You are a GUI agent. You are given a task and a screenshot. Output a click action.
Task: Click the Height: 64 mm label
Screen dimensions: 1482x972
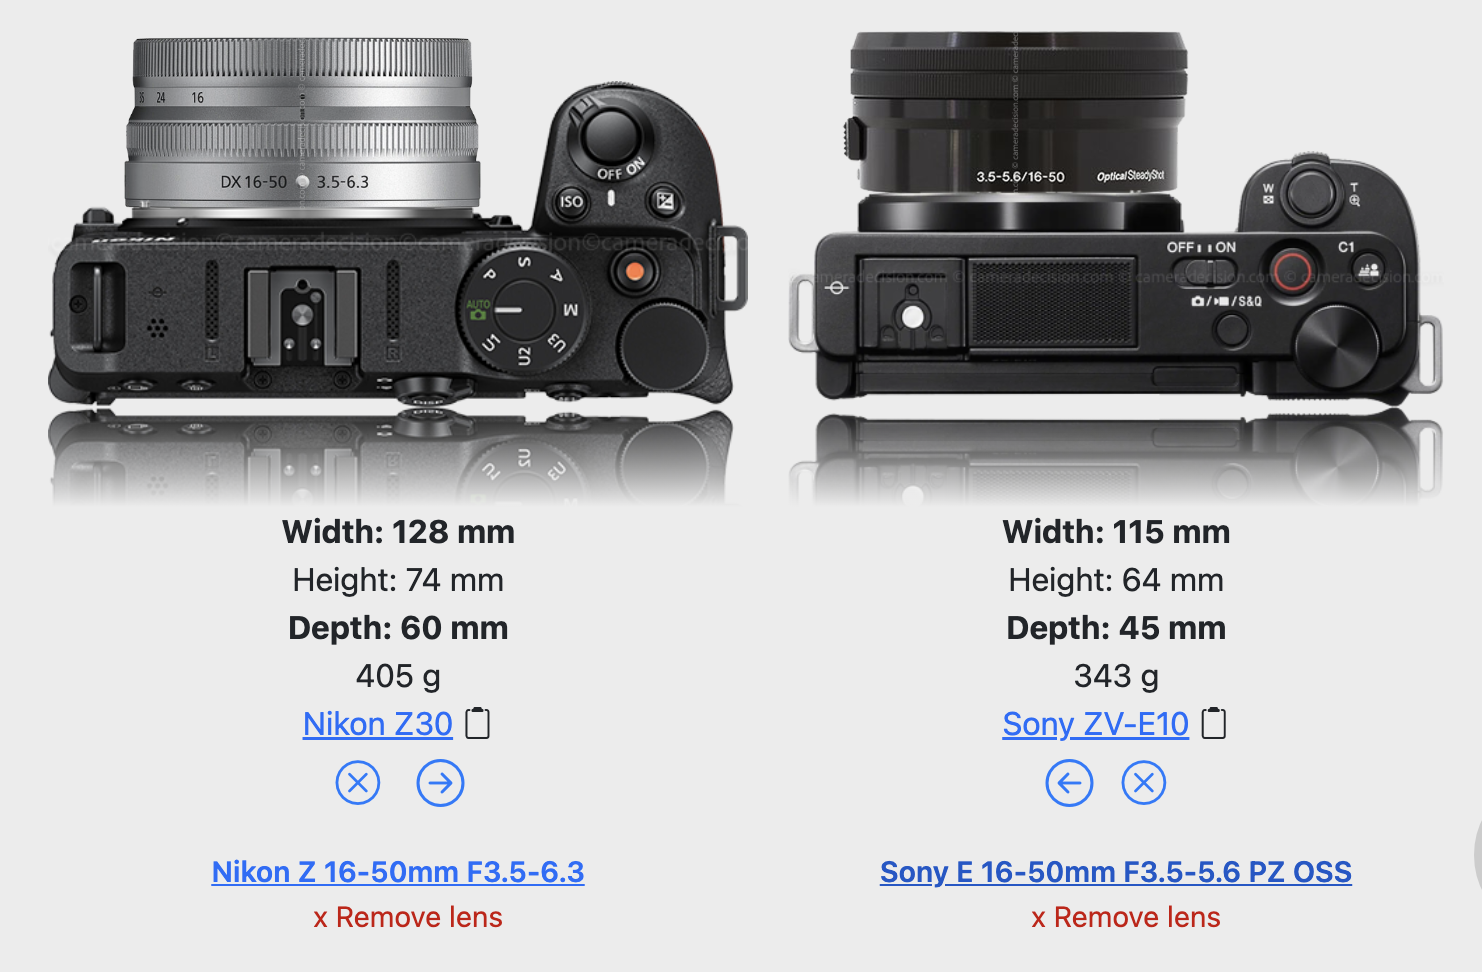tap(1116, 580)
